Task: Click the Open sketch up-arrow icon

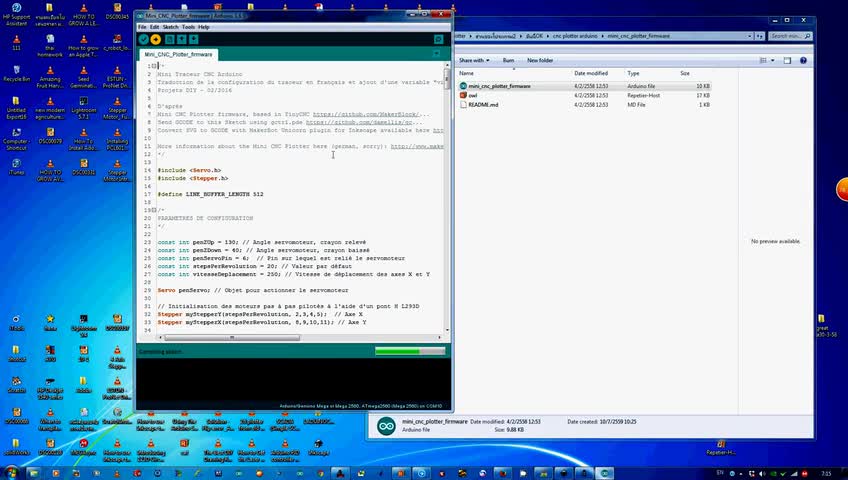Action: click(182, 39)
